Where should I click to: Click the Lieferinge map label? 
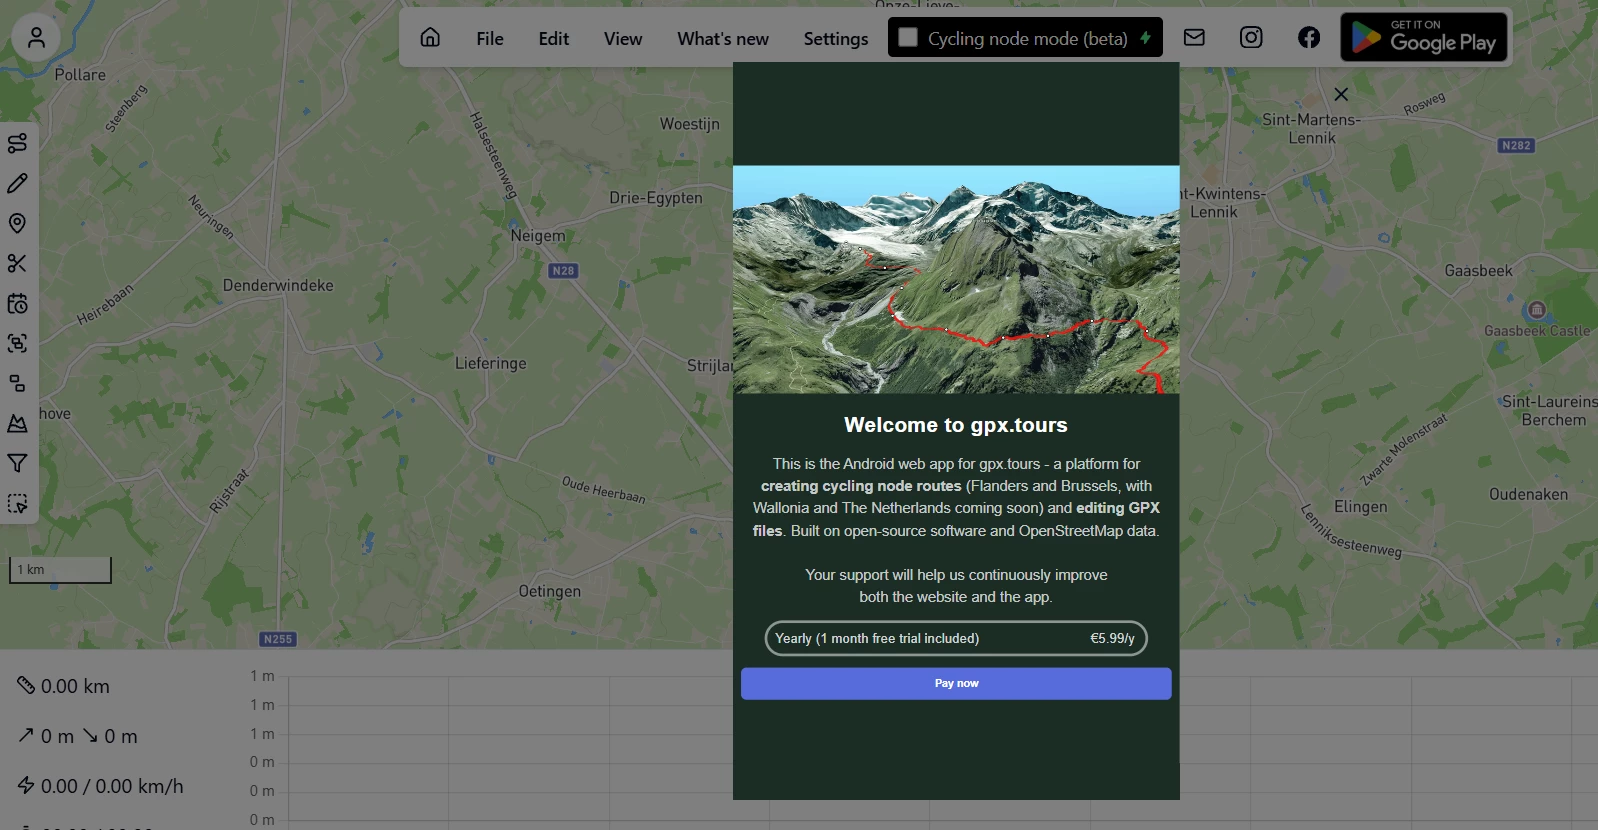pos(490,363)
